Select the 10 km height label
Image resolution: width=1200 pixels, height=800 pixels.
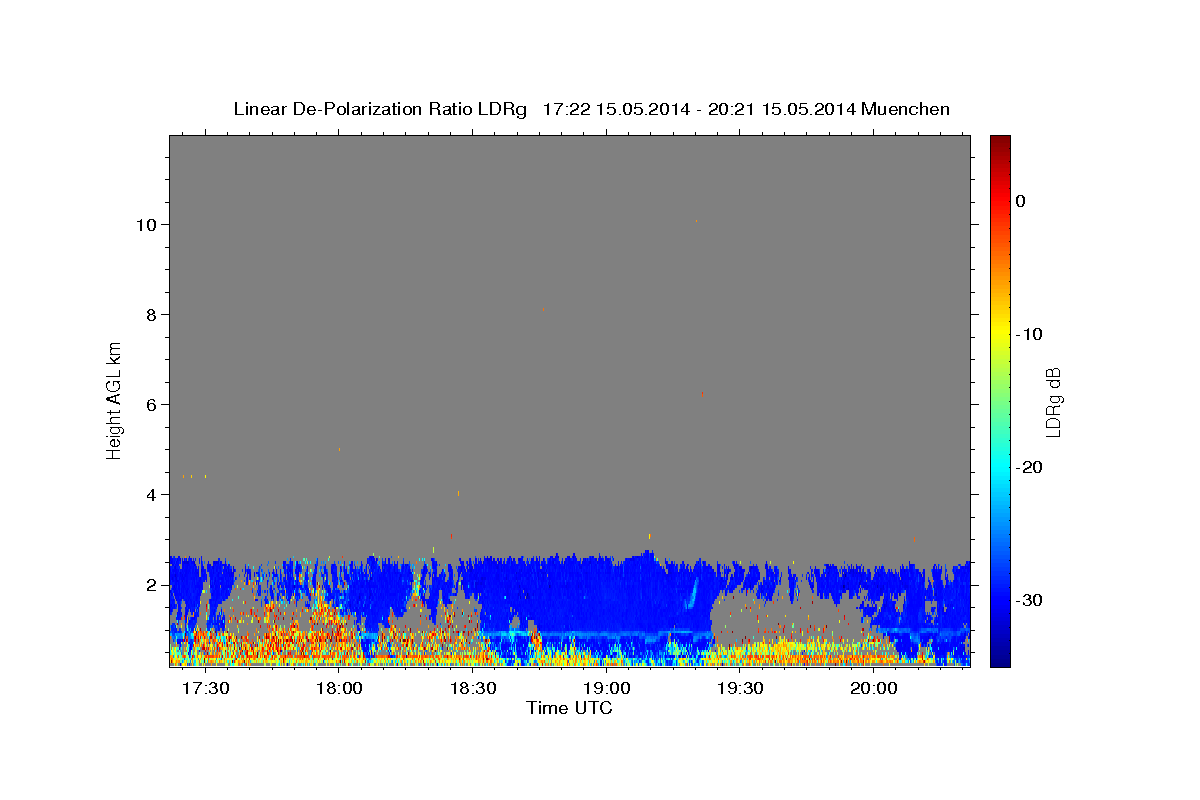pos(144,224)
